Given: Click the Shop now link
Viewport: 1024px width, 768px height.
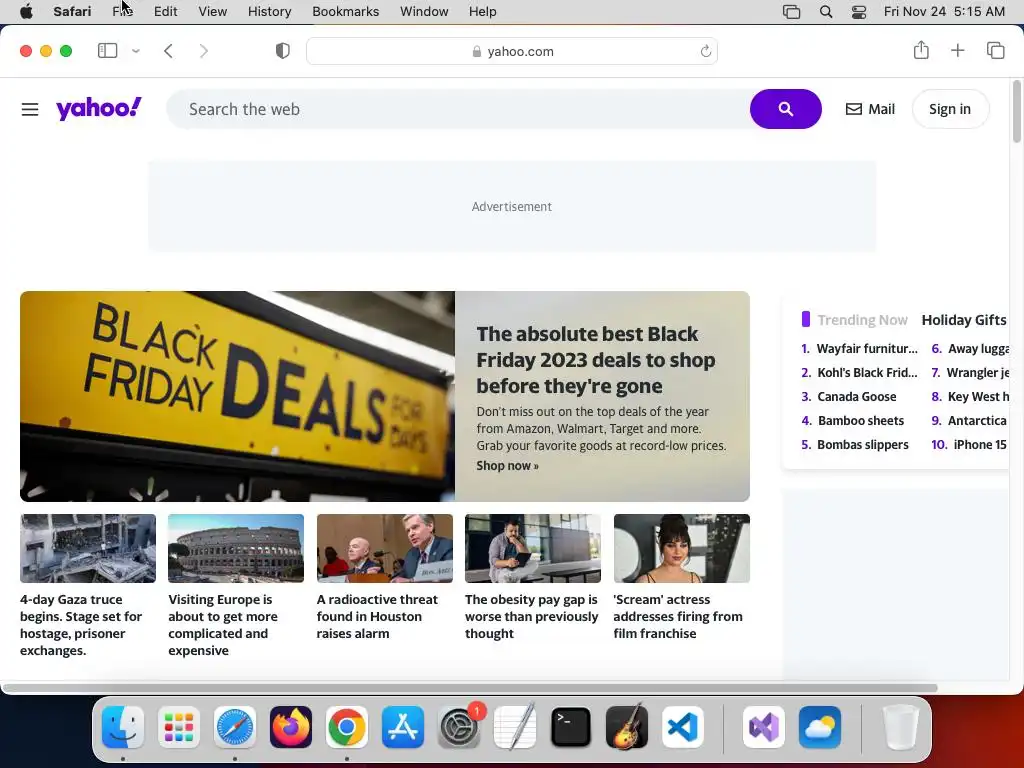Looking at the screenshot, I should [507, 466].
